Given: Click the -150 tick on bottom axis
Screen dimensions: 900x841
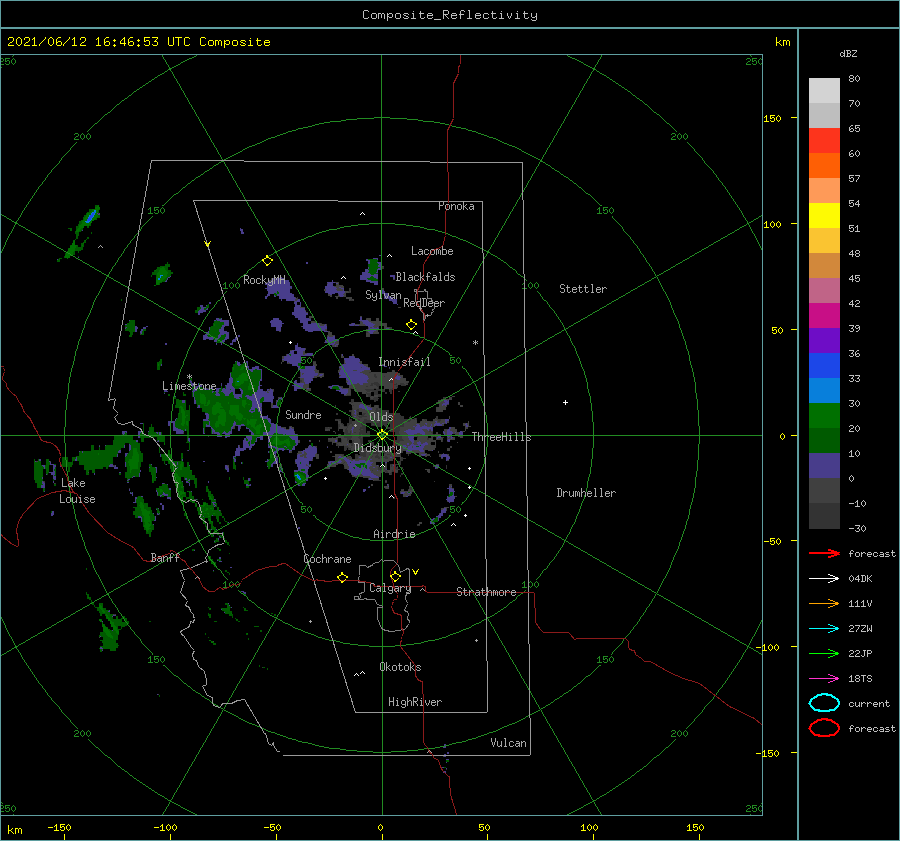Looking at the screenshot, I should (59, 827).
